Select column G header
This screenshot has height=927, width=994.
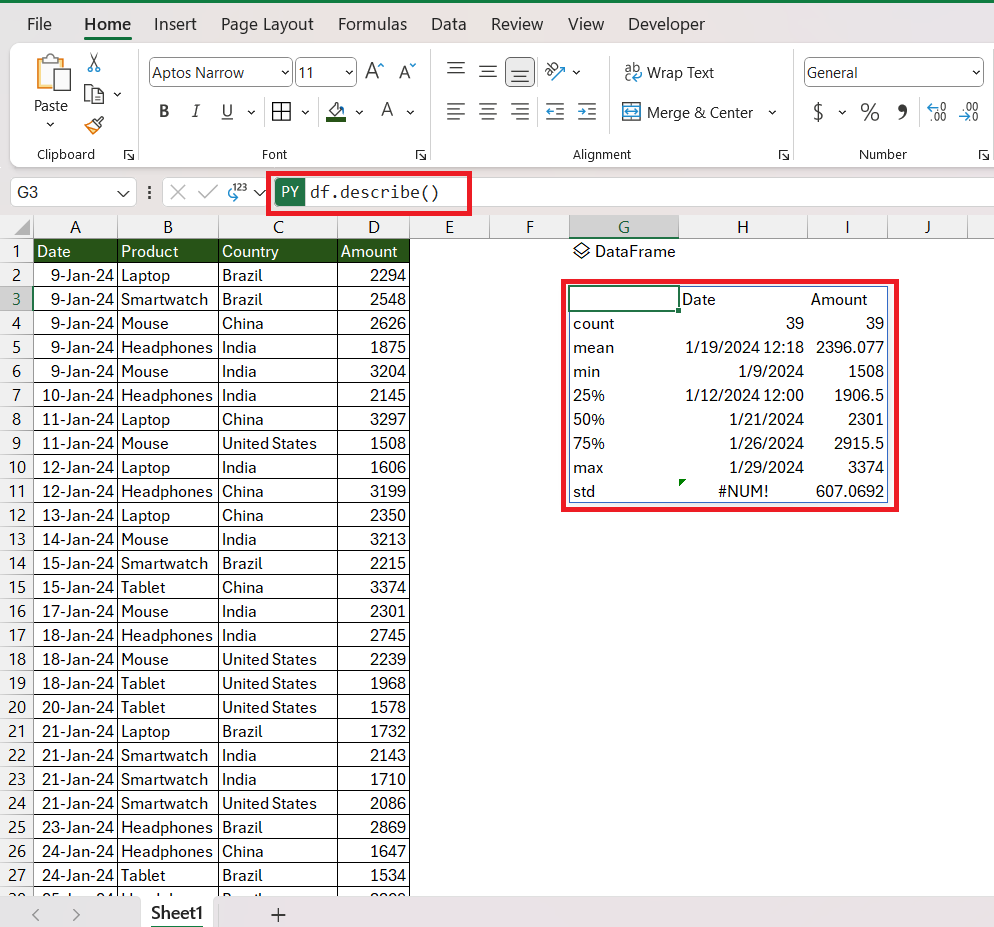click(624, 227)
